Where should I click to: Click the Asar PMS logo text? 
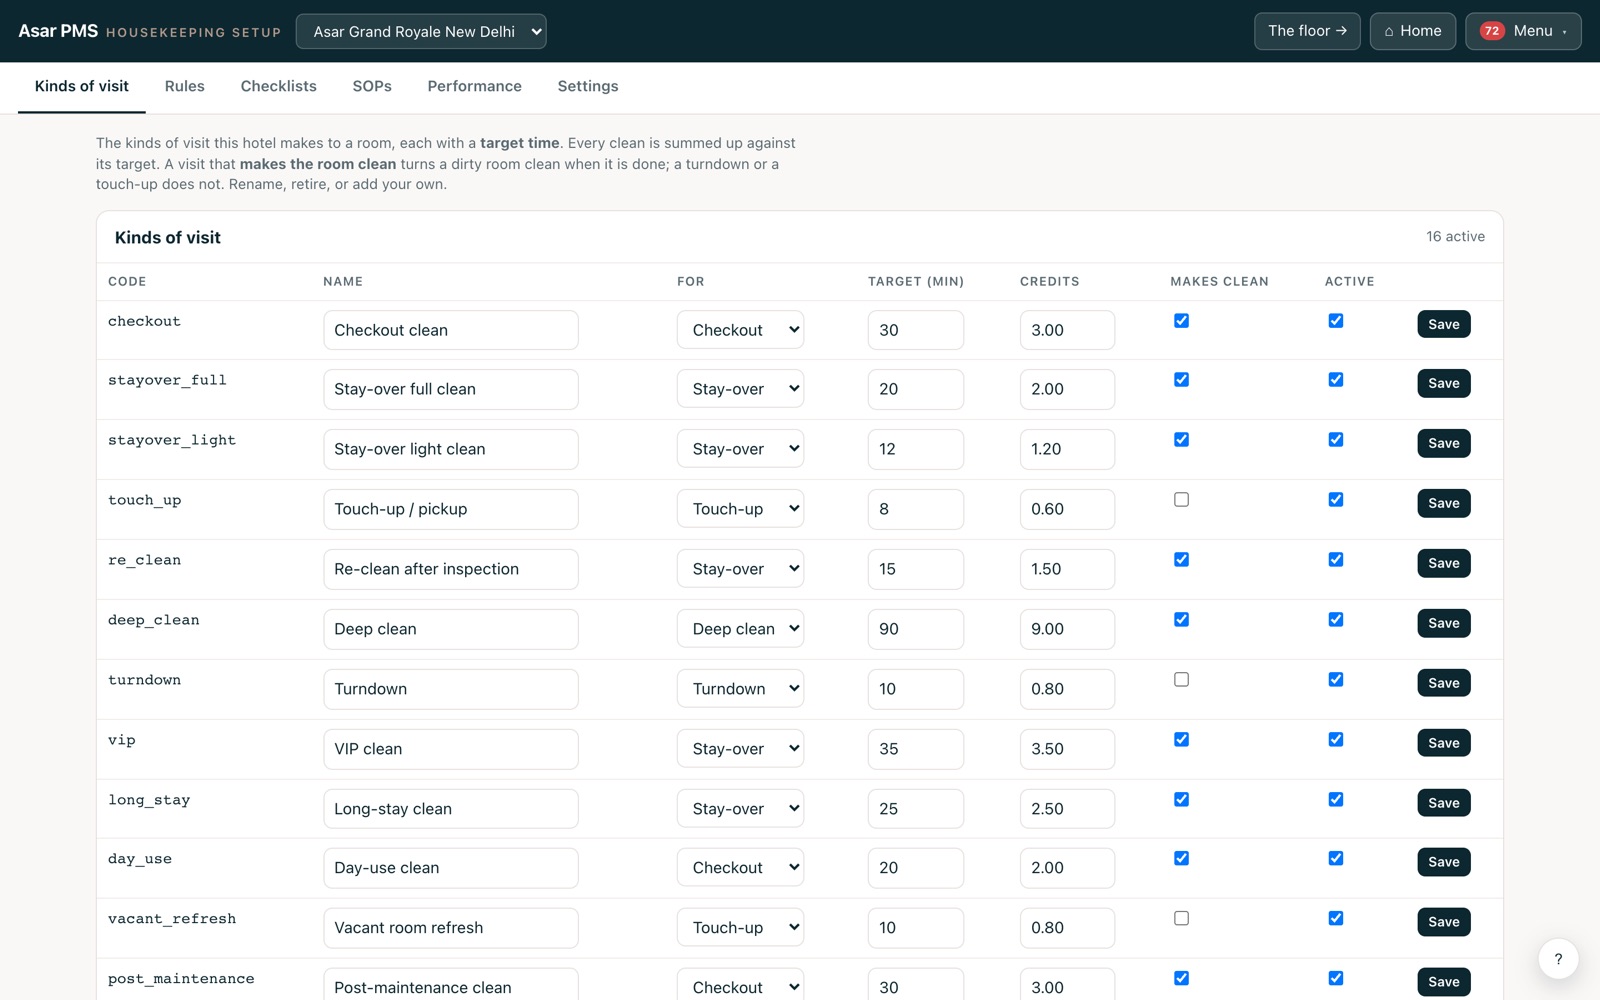pyautogui.click(x=58, y=31)
